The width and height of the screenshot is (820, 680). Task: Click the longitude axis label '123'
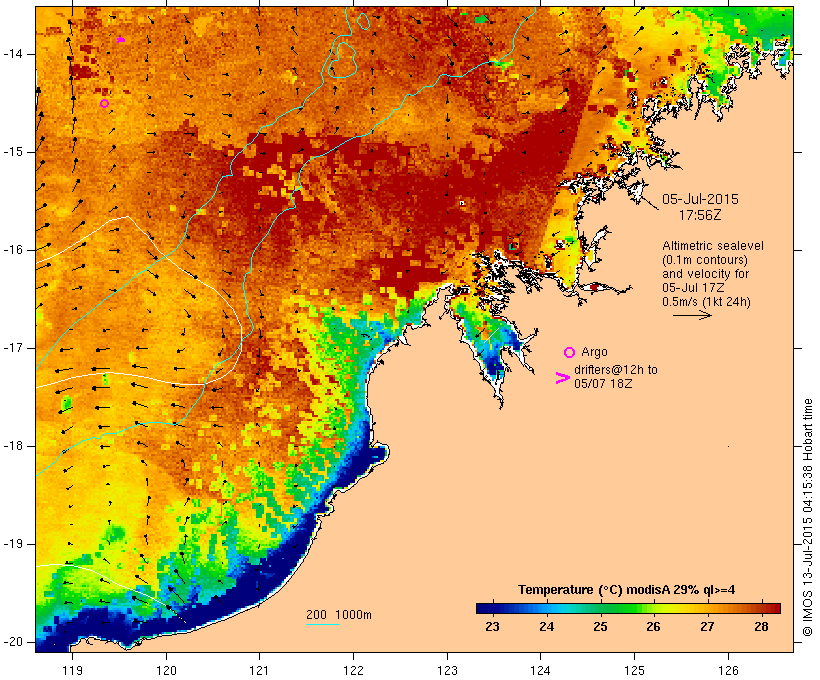pyautogui.click(x=447, y=670)
